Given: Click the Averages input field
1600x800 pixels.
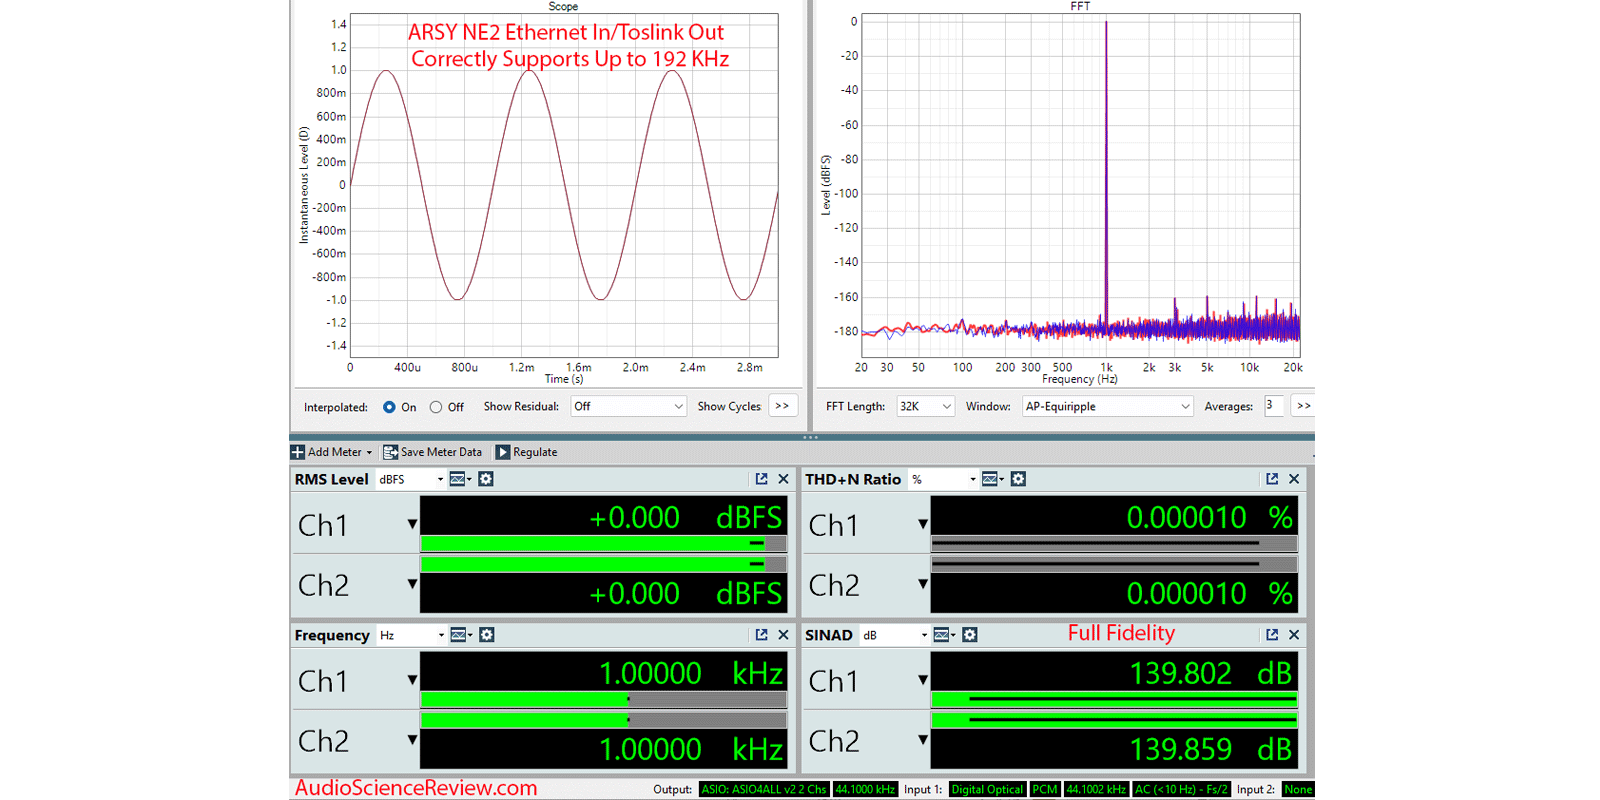Looking at the screenshot, I should [x=1273, y=405].
